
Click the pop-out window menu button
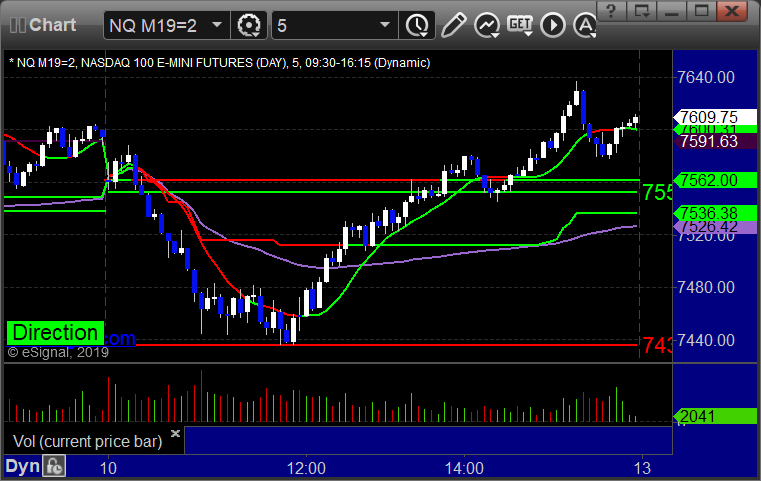642,11
